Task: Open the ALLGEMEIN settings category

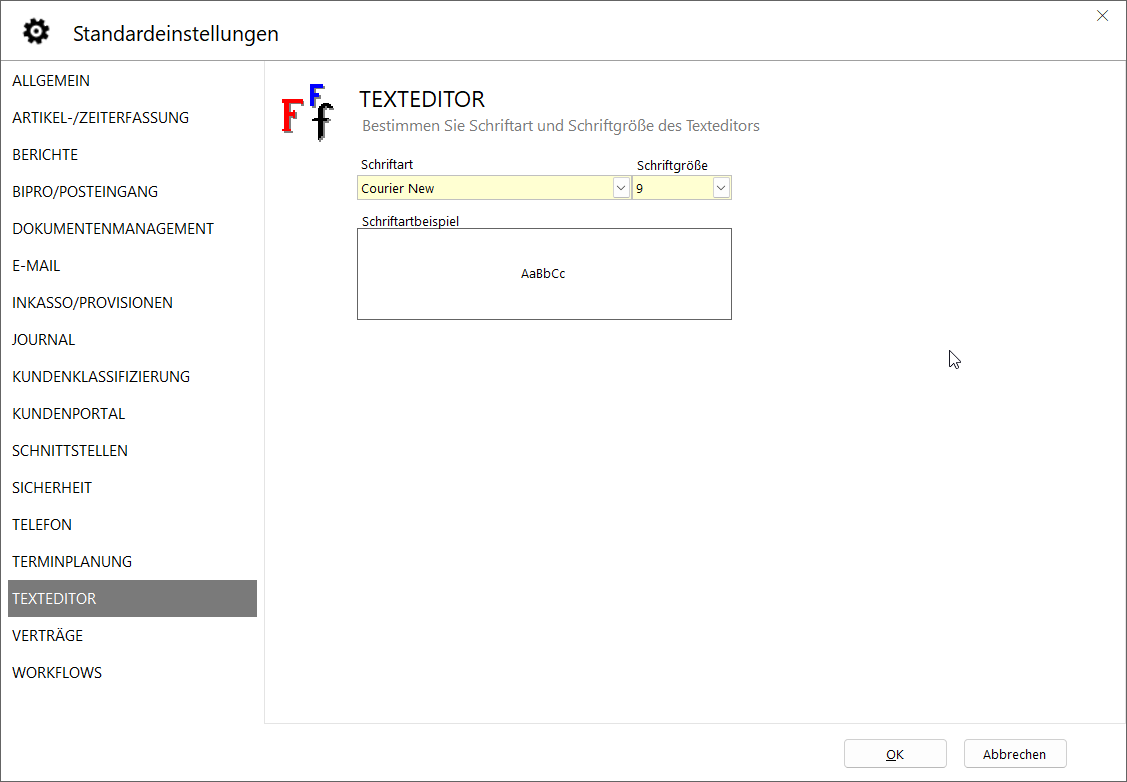Action: [51, 81]
